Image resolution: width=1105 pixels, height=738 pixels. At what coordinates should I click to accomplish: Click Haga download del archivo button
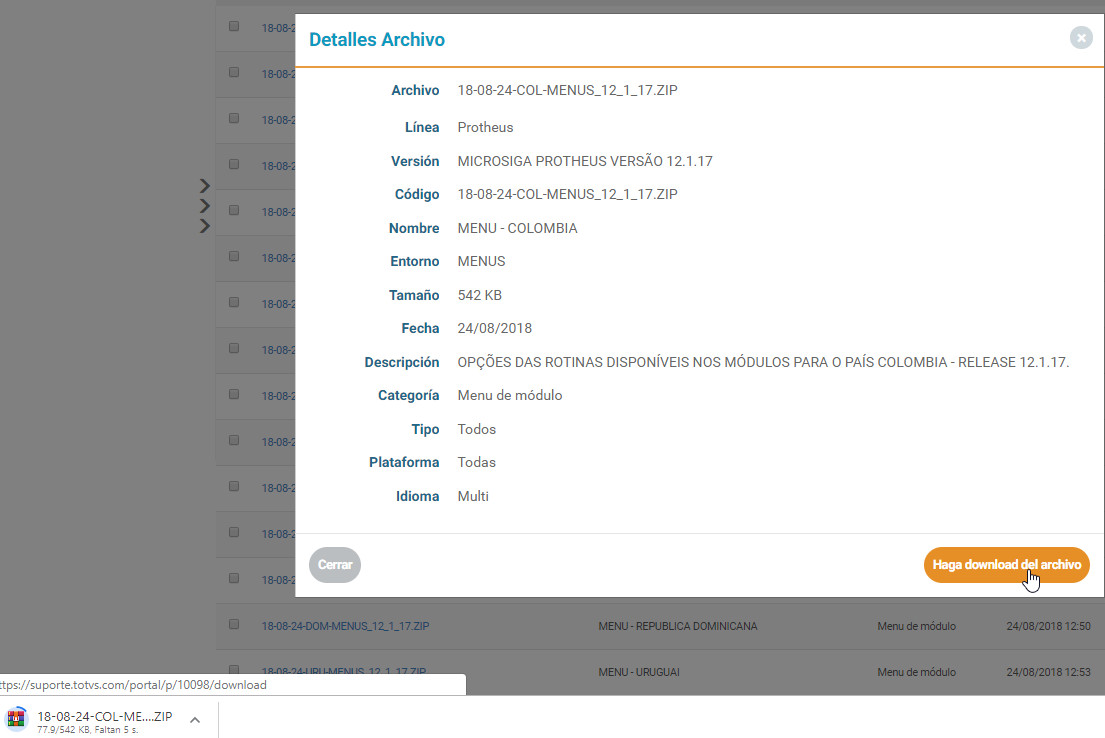click(1006, 565)
